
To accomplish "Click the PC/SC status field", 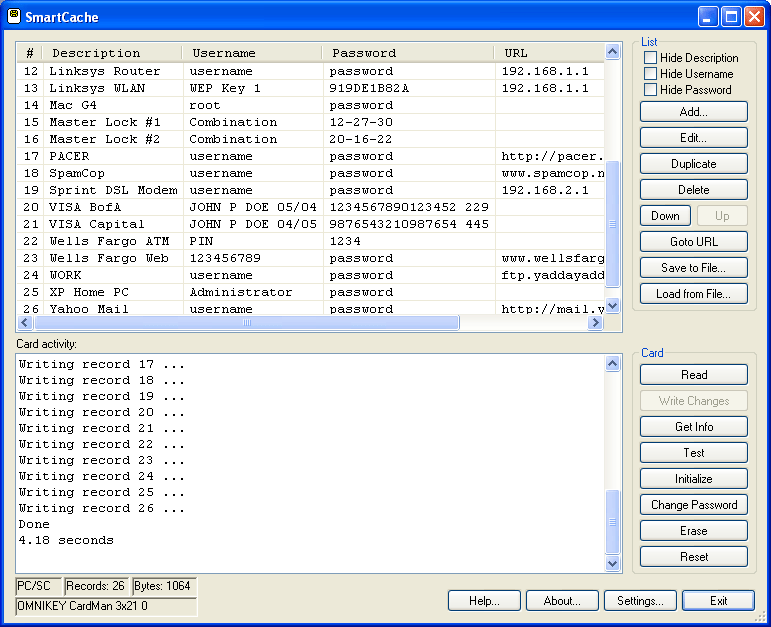I will 38,586.
